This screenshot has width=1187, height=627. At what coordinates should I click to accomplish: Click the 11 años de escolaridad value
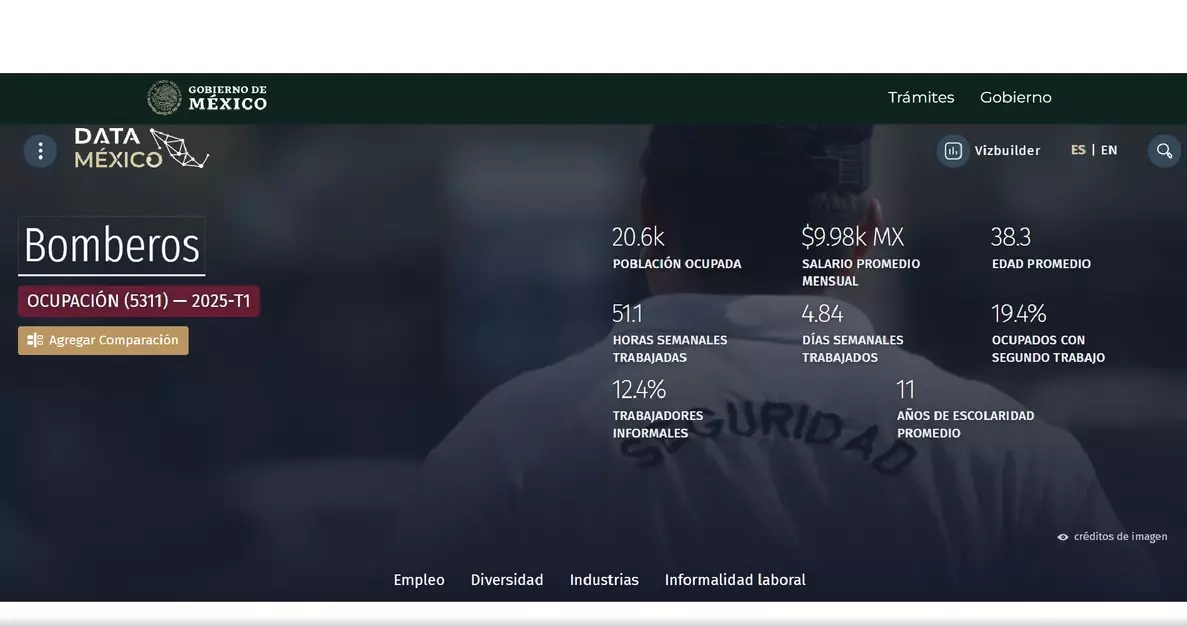[905, 390]
